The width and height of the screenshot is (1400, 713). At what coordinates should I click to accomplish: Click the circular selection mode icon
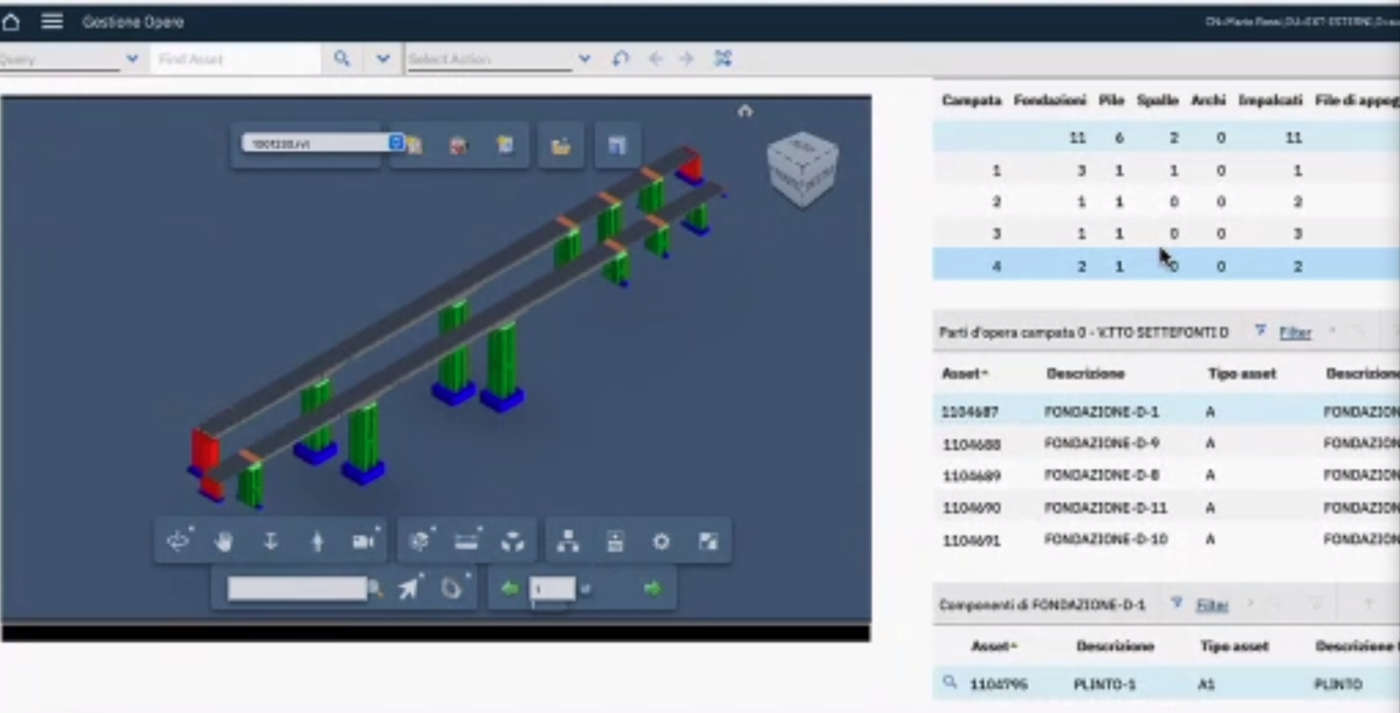(452, 588)
